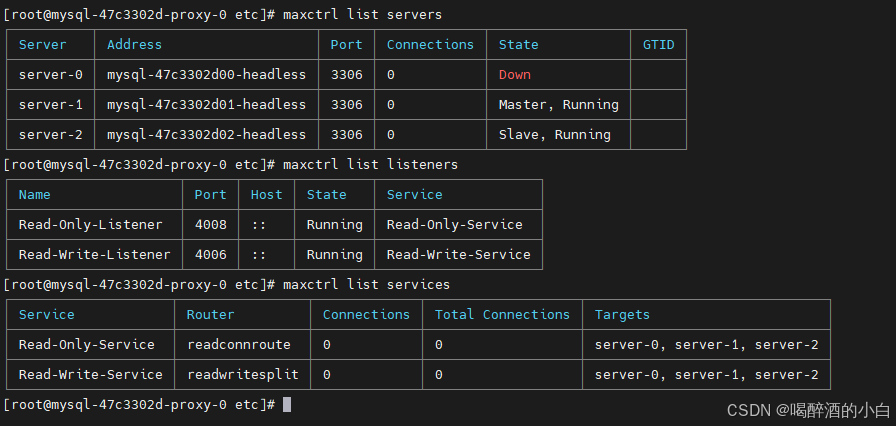Click the 'Port' header in the servers table
This screenshot has width=896, height=426.
click(x=346, y=45)
